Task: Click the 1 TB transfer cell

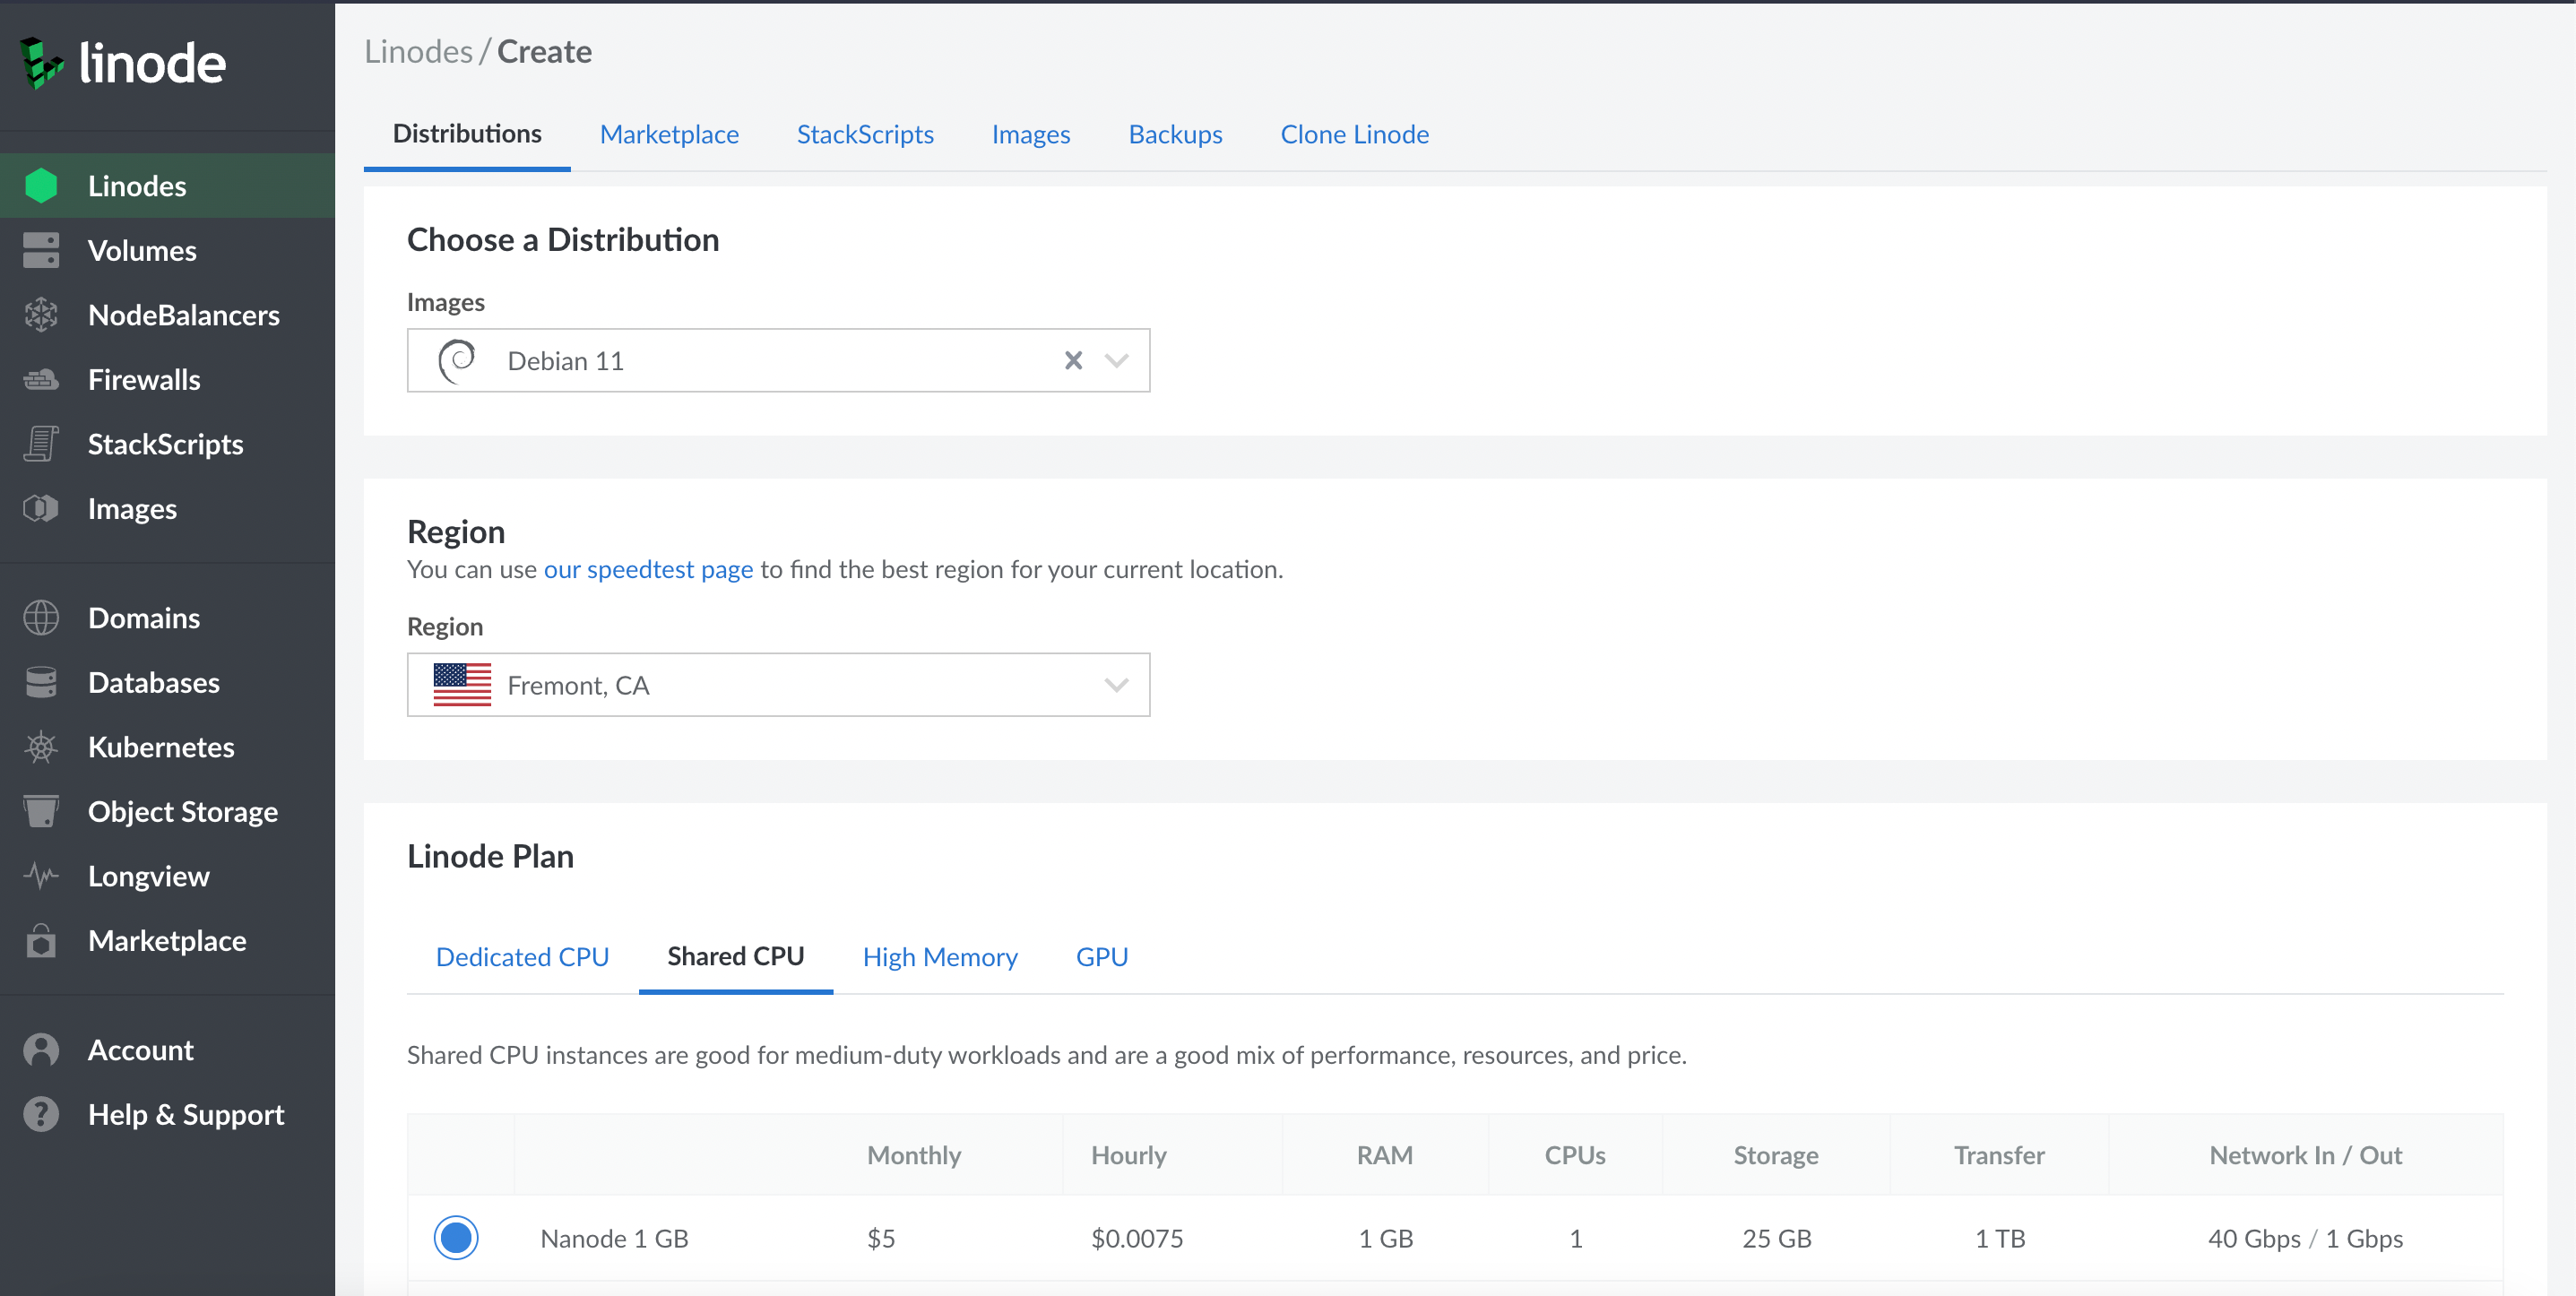Action: [1999, 1238]
